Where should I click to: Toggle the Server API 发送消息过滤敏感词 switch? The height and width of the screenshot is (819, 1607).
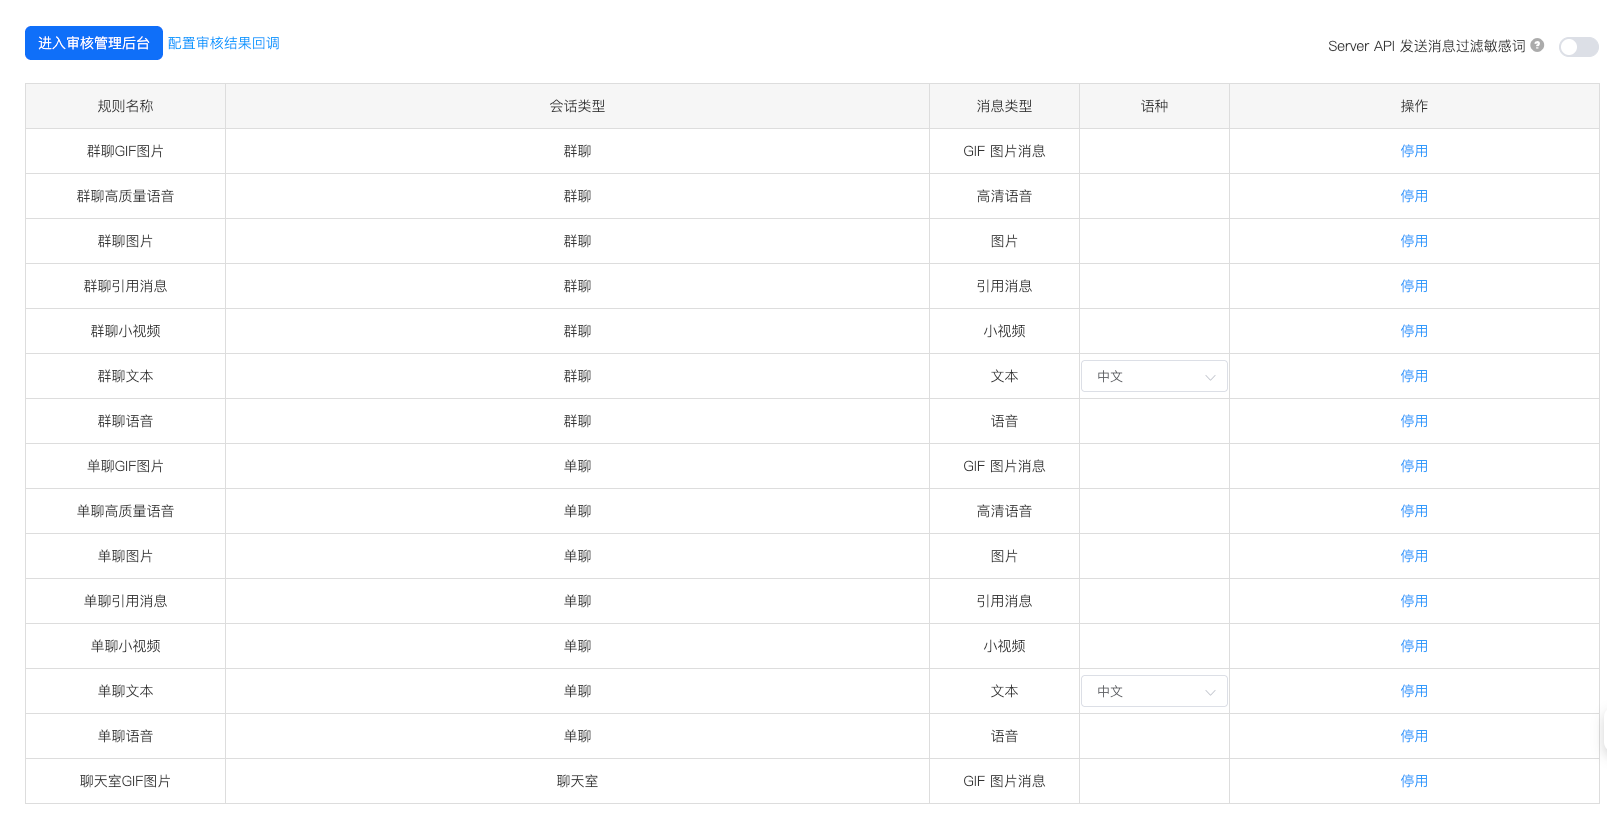coord(1578,47)
